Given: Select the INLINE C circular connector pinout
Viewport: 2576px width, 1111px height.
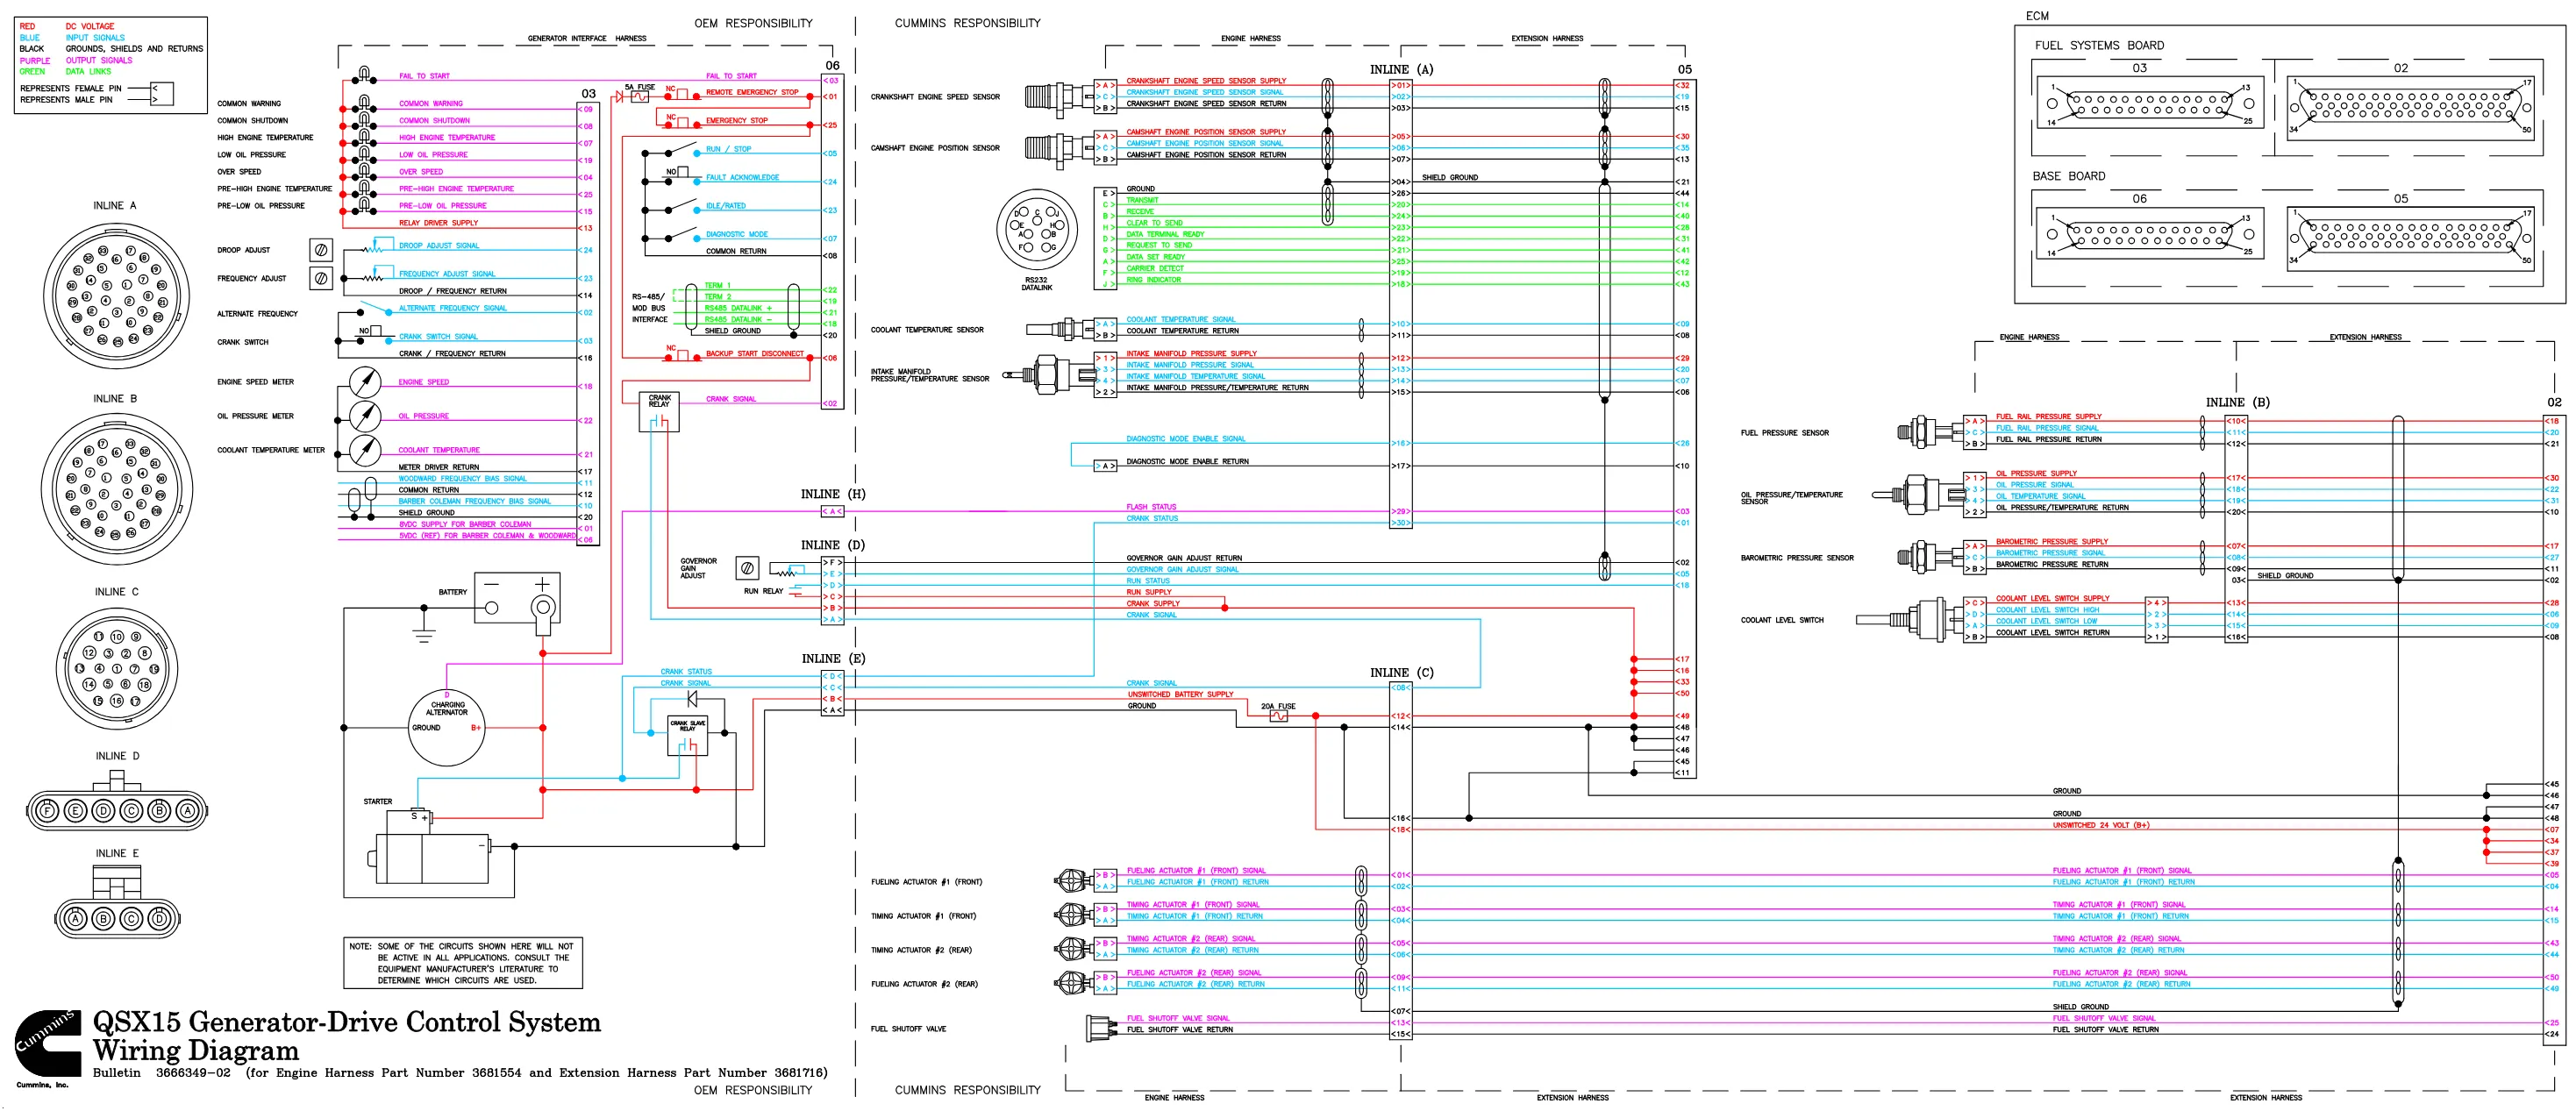Looking at the screenshot, I should tap(117, 669).
